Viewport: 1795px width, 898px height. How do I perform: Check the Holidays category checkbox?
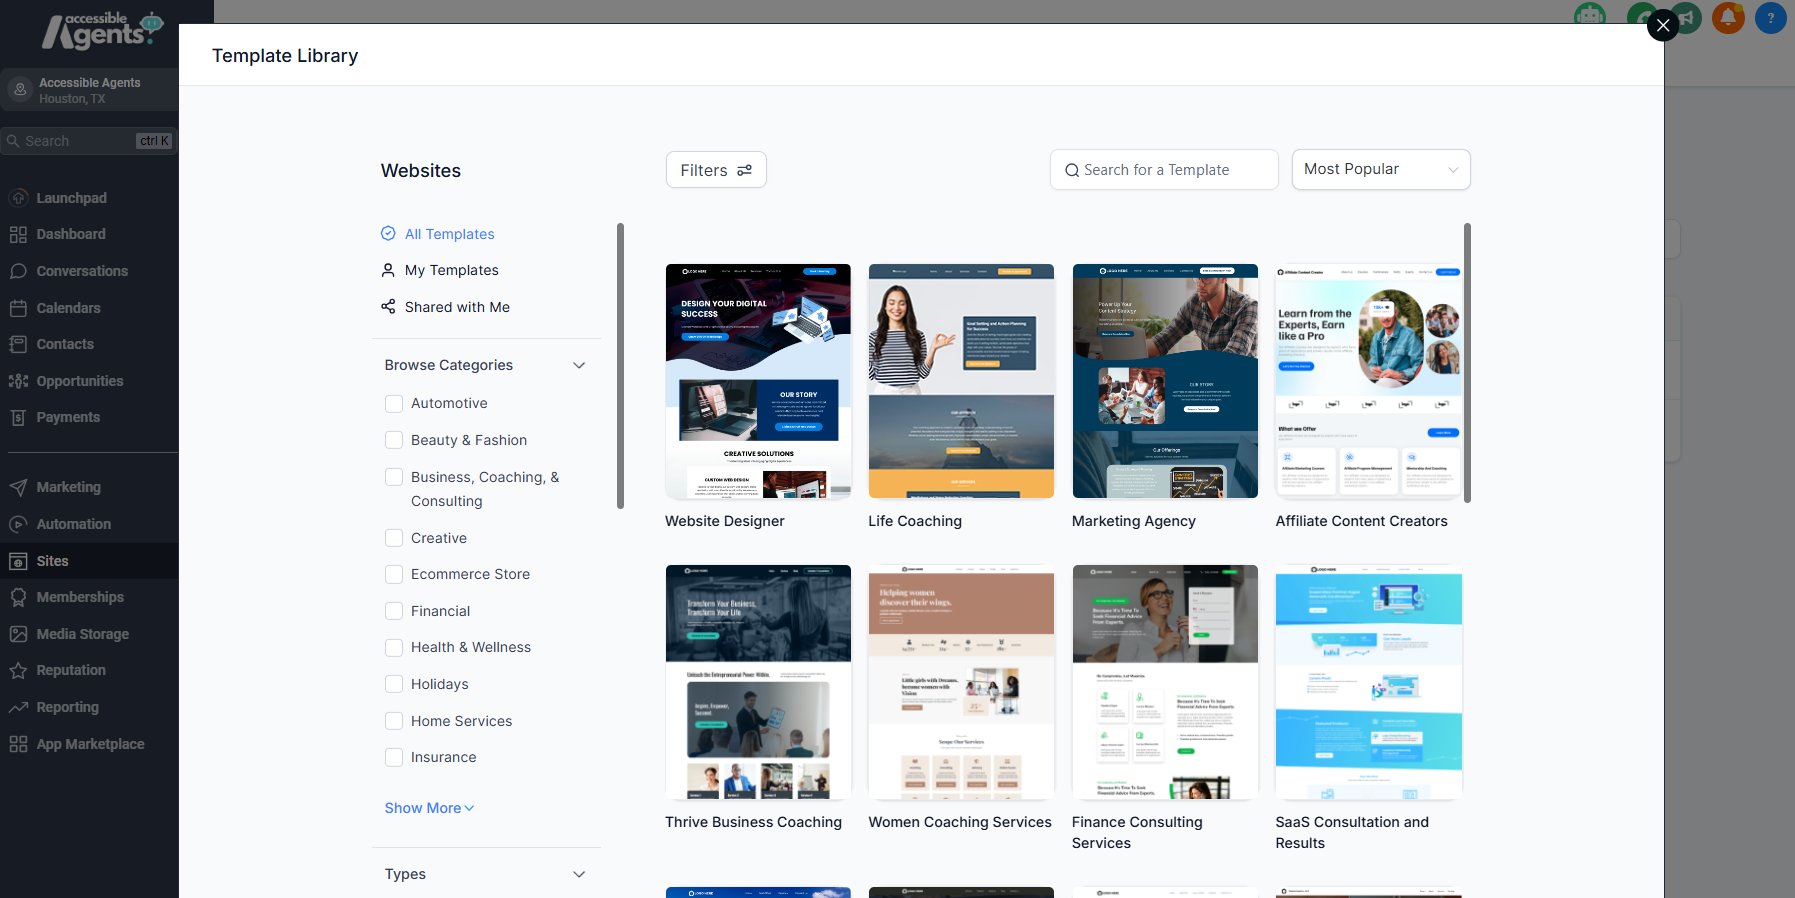click(394, 684)
